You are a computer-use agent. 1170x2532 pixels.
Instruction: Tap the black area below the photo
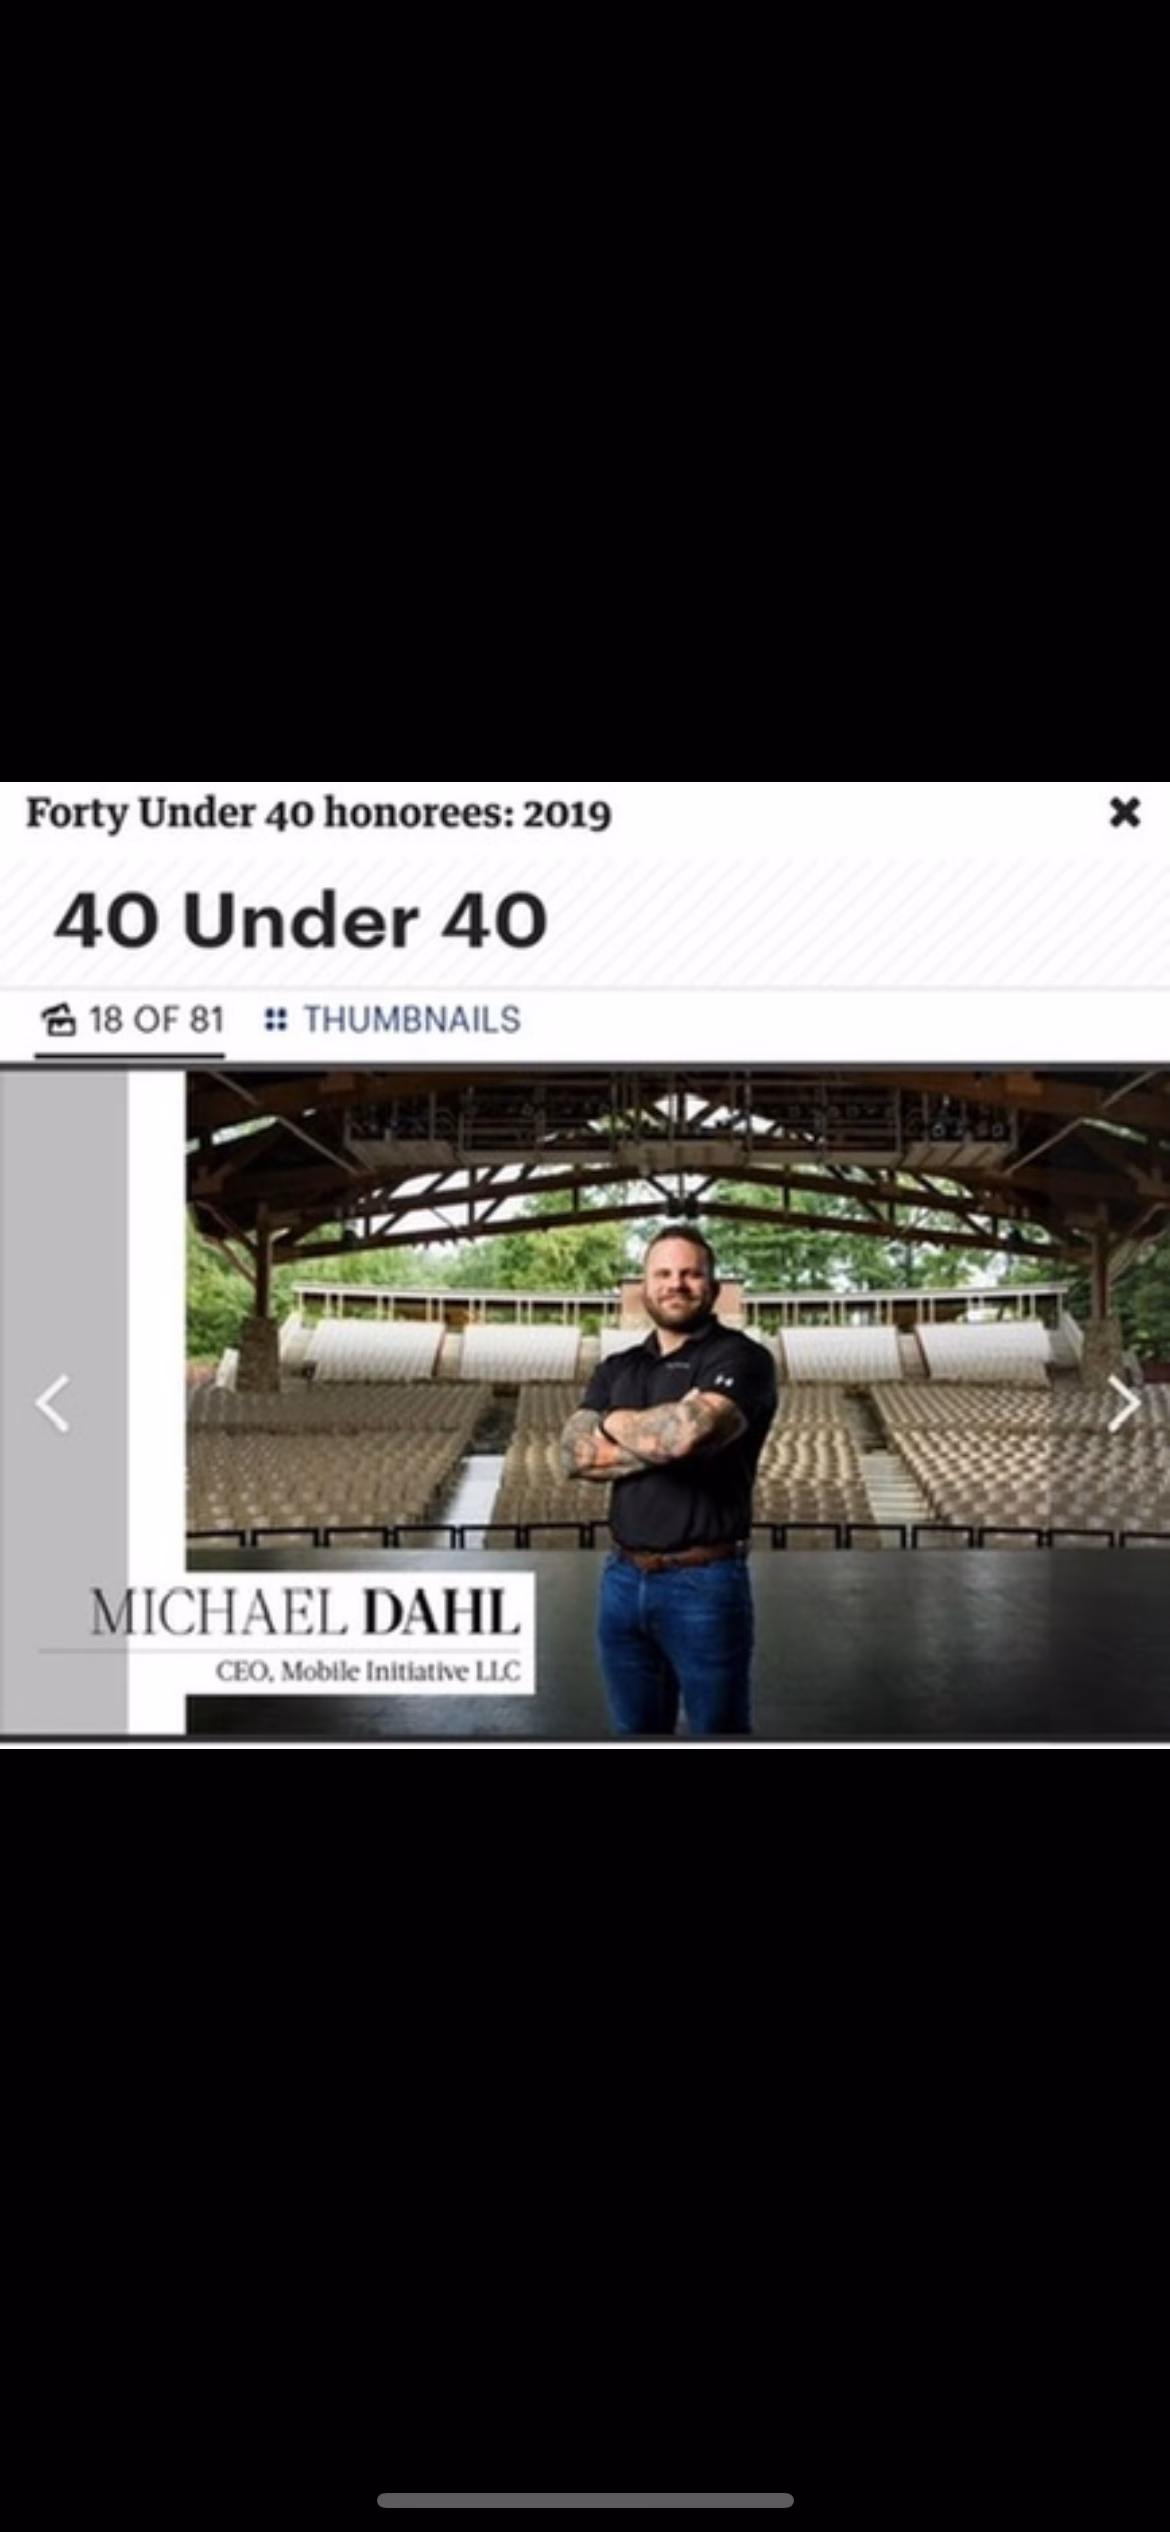(585, 2100)
